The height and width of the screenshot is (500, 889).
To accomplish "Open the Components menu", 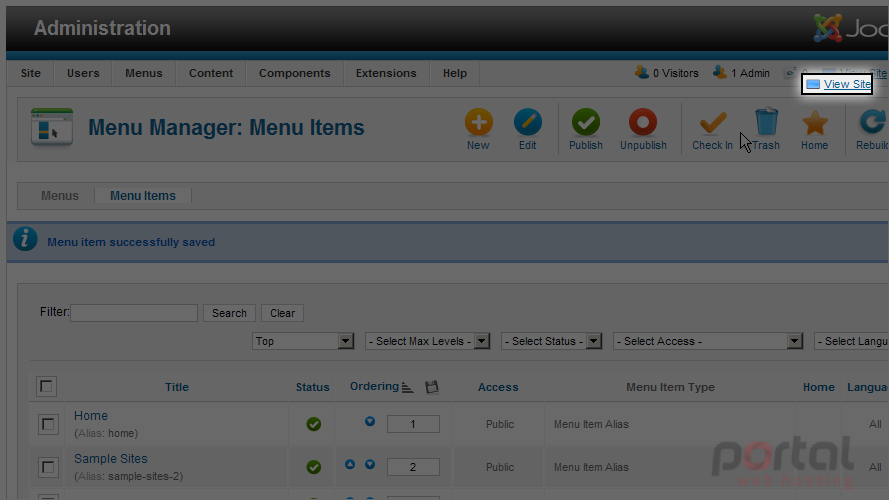I will (294, 73).
